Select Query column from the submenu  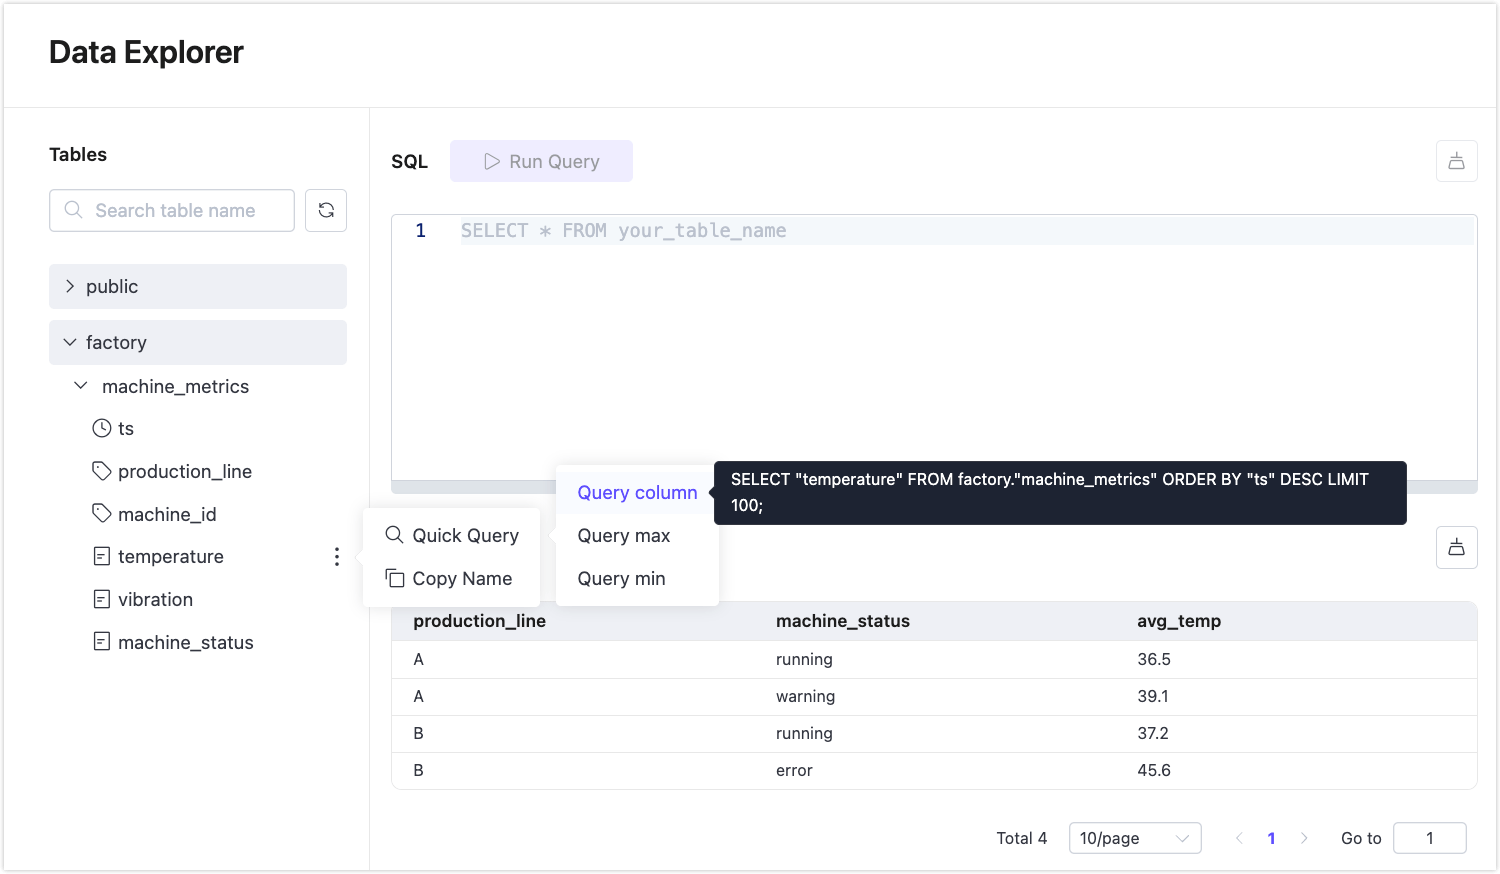637,493
